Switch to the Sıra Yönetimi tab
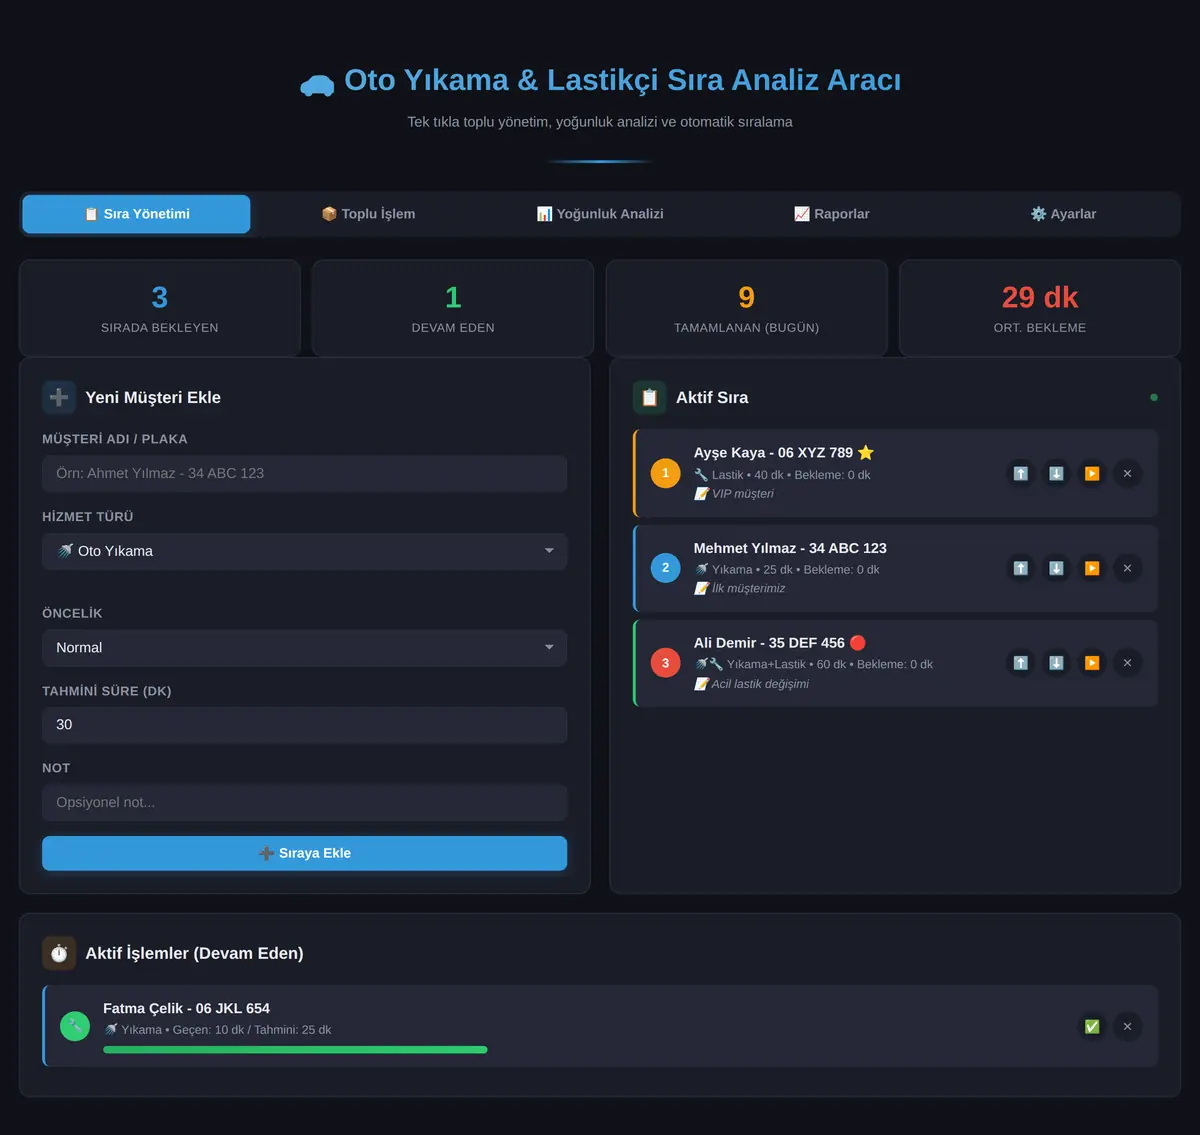This screenshot has height=1135, width=1200. coord(136,214)
